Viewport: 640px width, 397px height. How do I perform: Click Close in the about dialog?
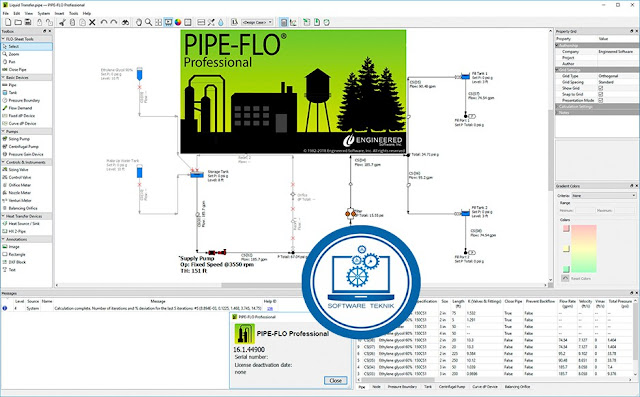(x=336, y=380)
